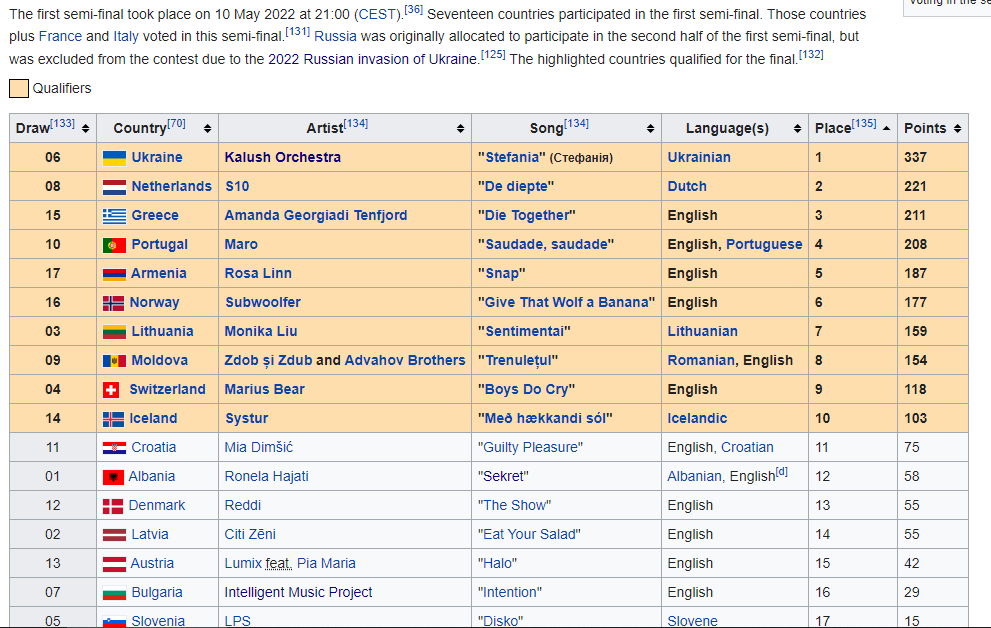This screenshot has width=991, height=628.
Task: Sort table by Points column
Action: (x=957, y=129)
